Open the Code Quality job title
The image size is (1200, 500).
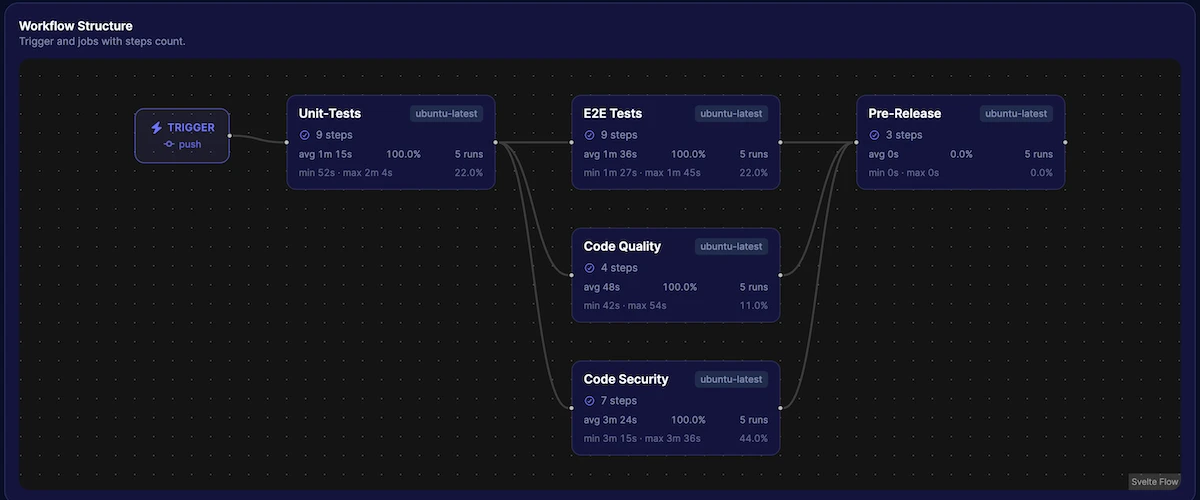(x=622, y=247)
